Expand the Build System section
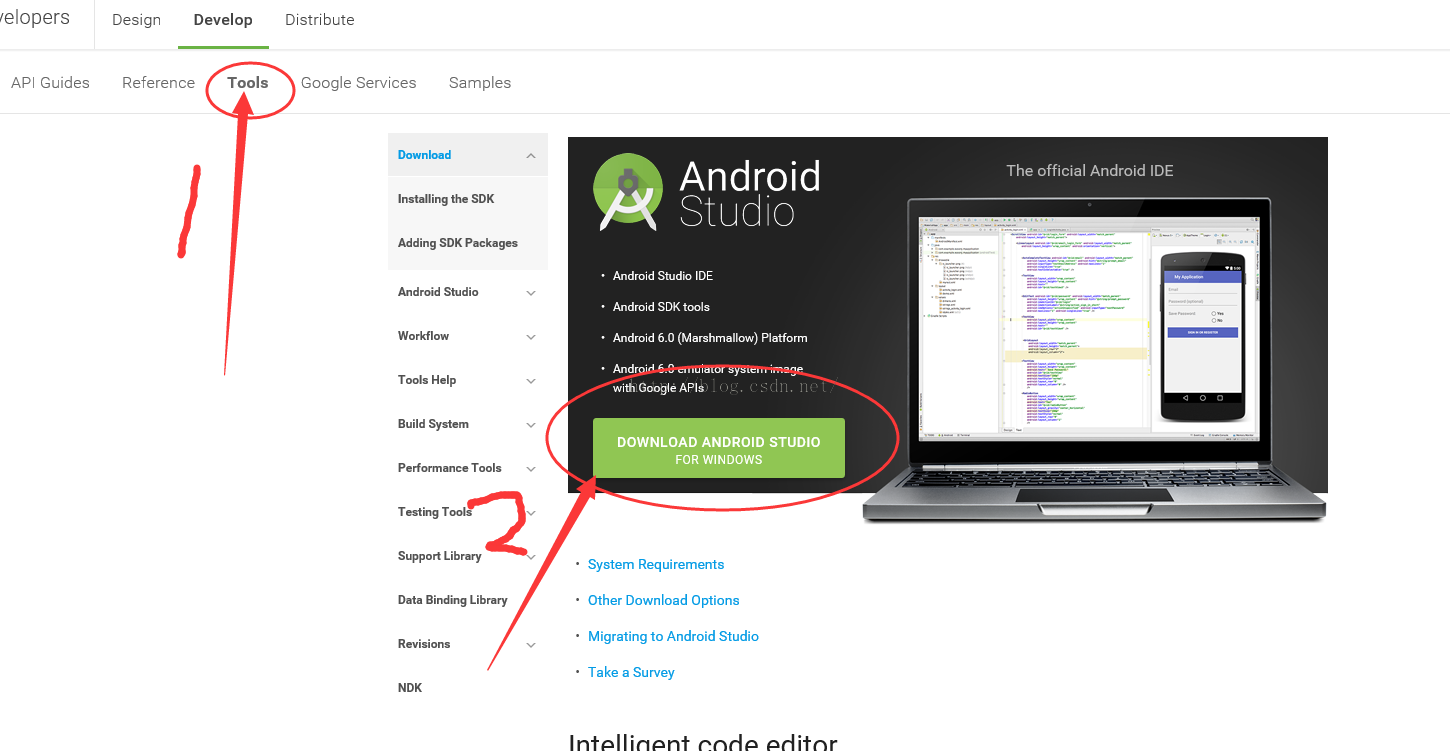This screenshot has width=1450, height=751. coord(531,425)
